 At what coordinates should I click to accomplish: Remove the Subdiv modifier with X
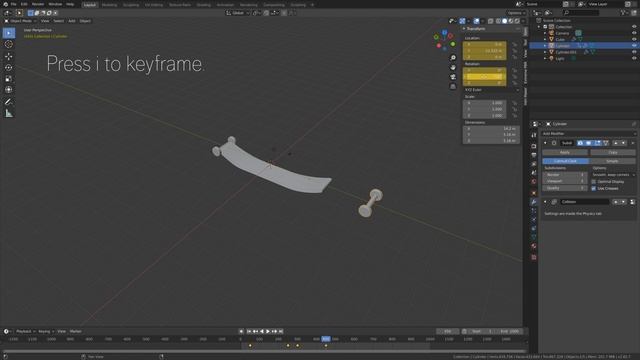(x=633, y=143)
